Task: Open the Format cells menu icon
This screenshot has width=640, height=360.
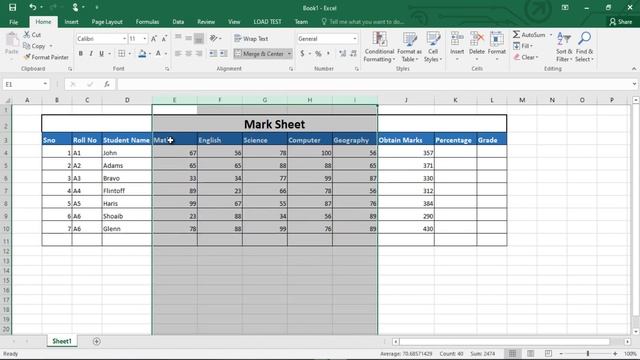Action: coord(497,39)
